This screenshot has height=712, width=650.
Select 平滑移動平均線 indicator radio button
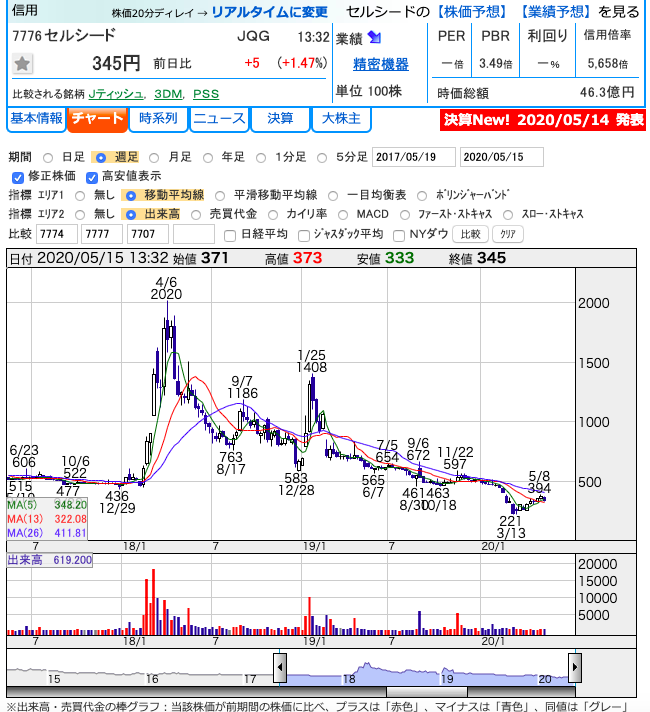tap(220, 196)
